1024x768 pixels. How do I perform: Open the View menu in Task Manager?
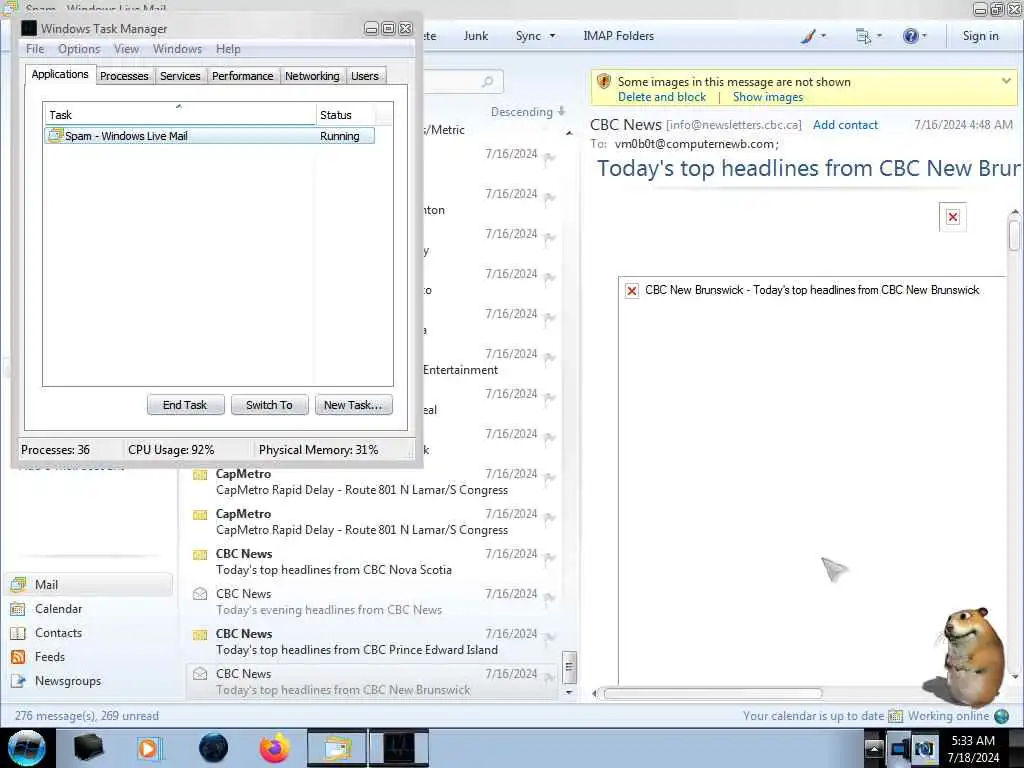(126, 49)
